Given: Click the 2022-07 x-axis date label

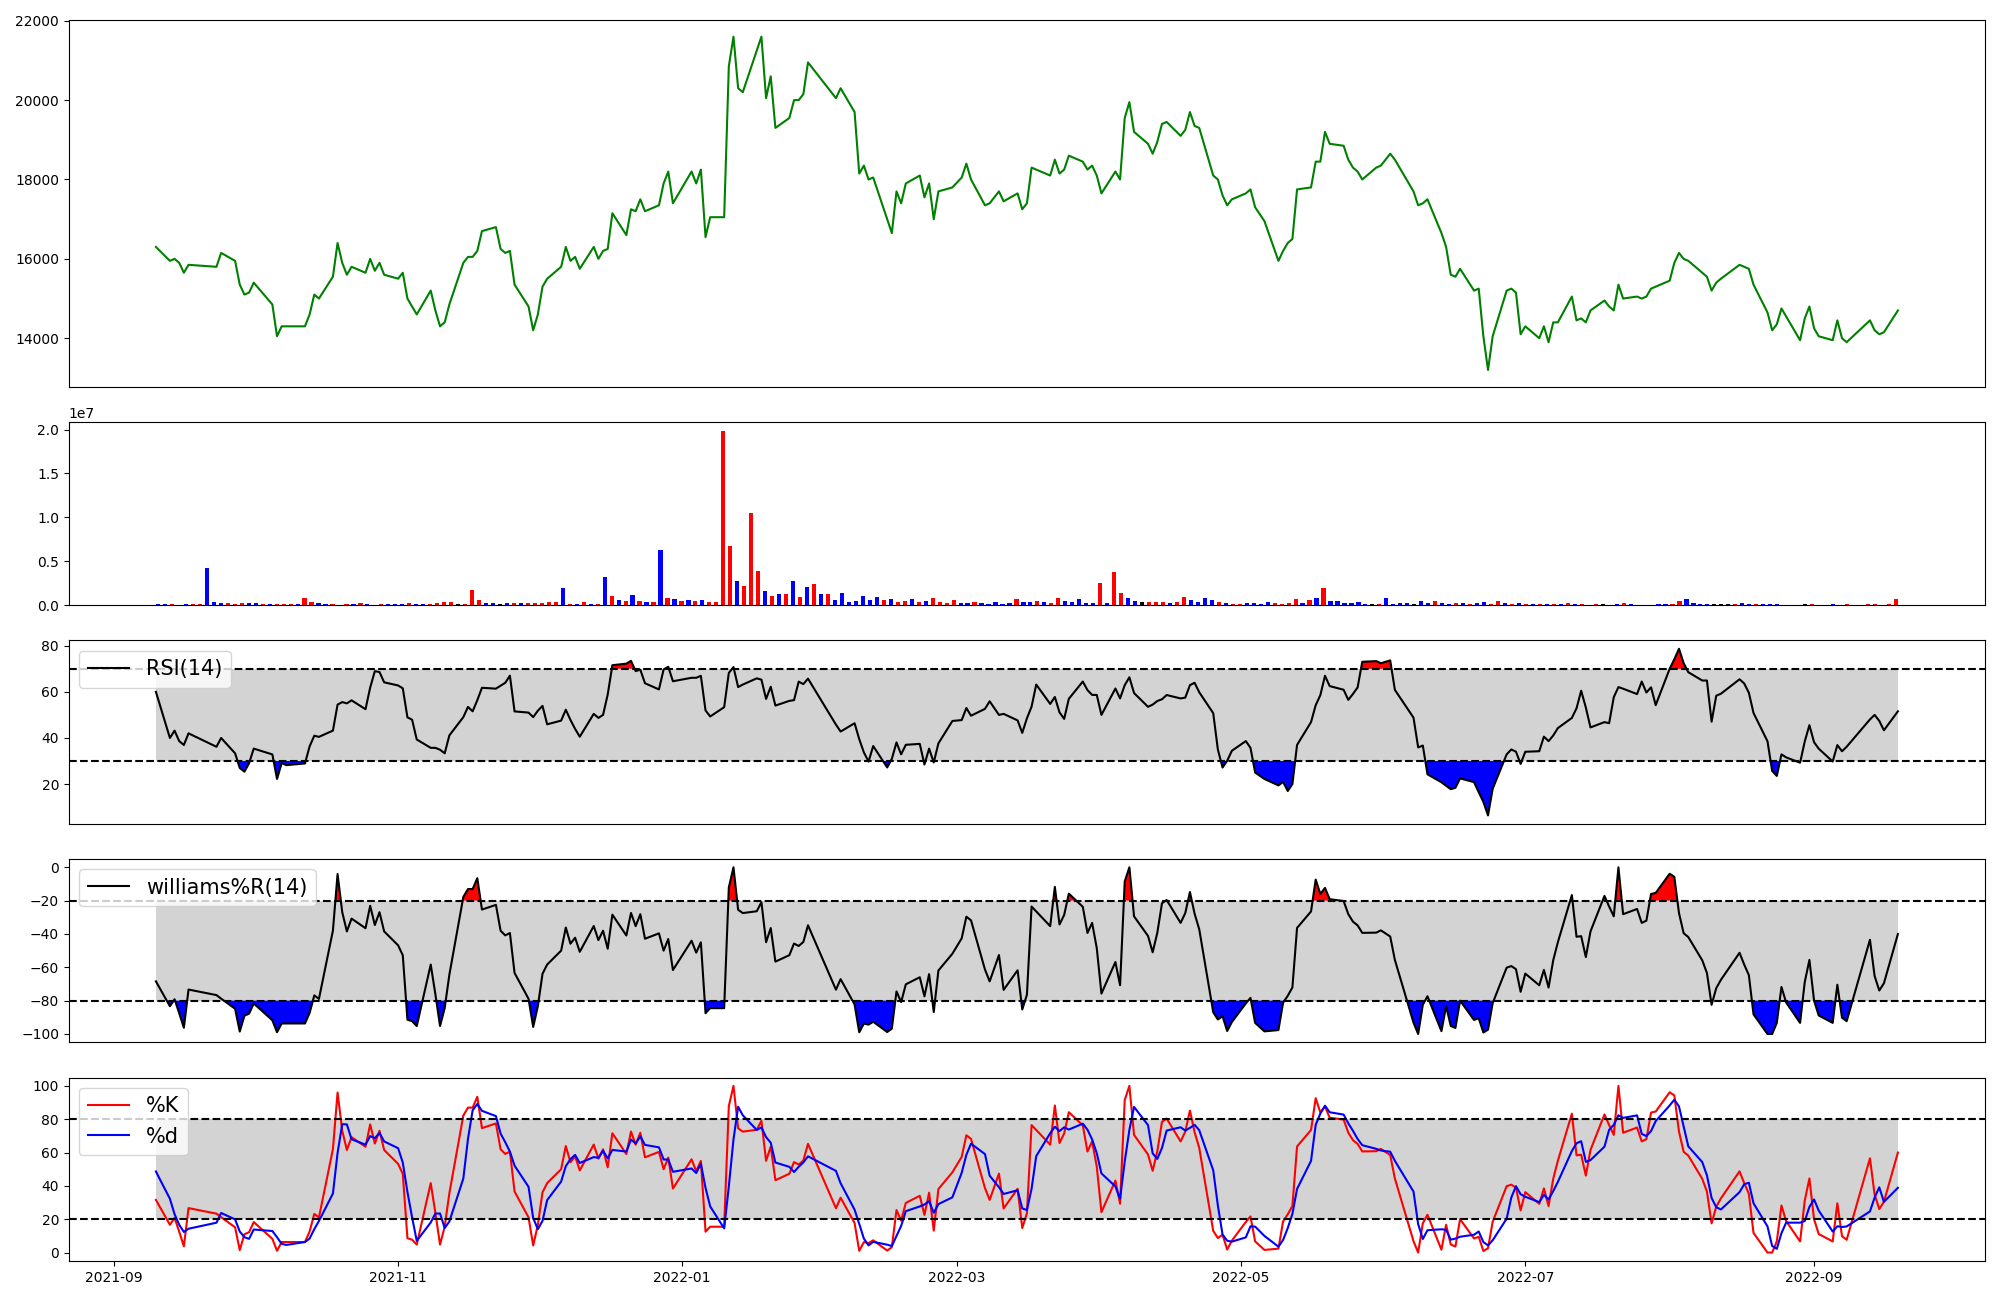Looking at the screenshot, I should (1526, 1277).
